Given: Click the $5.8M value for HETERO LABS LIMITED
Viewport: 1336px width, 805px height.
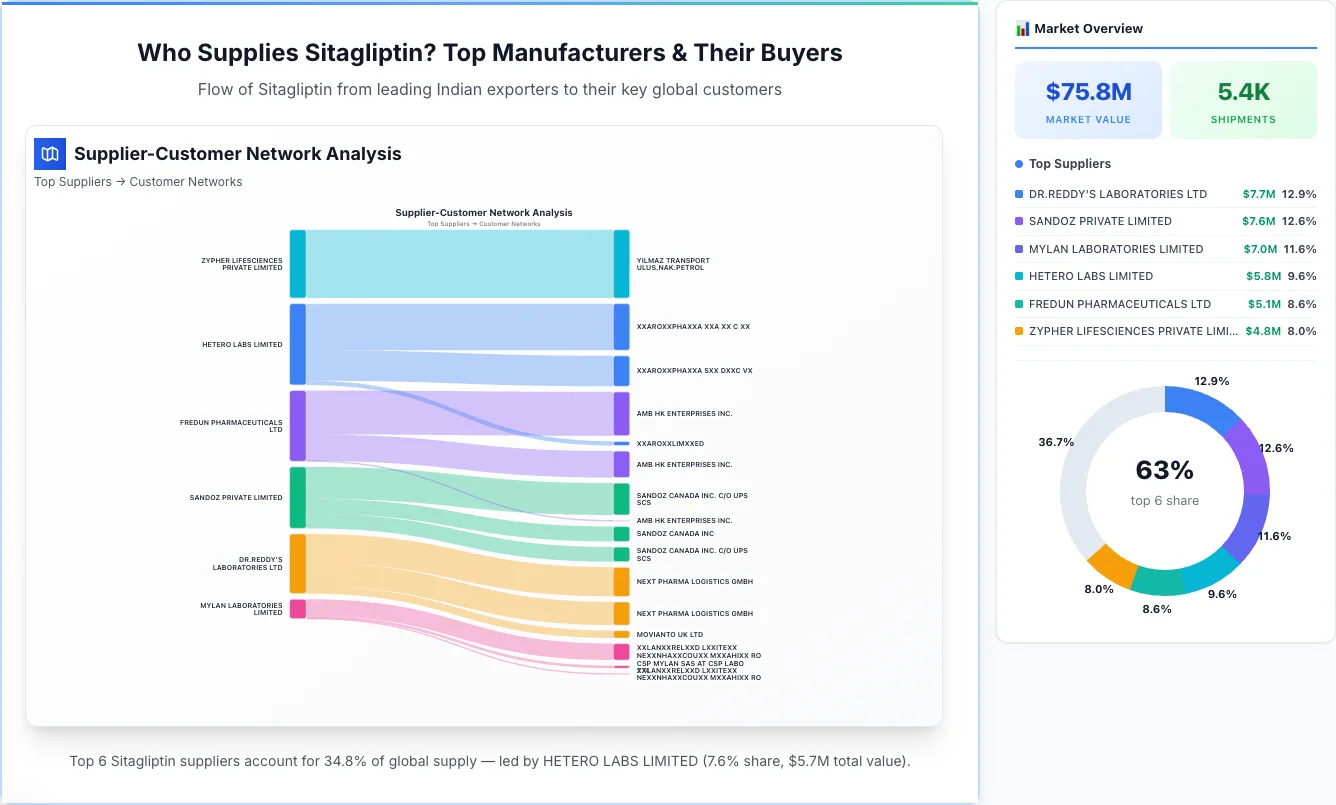Looking at the screenshot, I should coord(1263,276).
